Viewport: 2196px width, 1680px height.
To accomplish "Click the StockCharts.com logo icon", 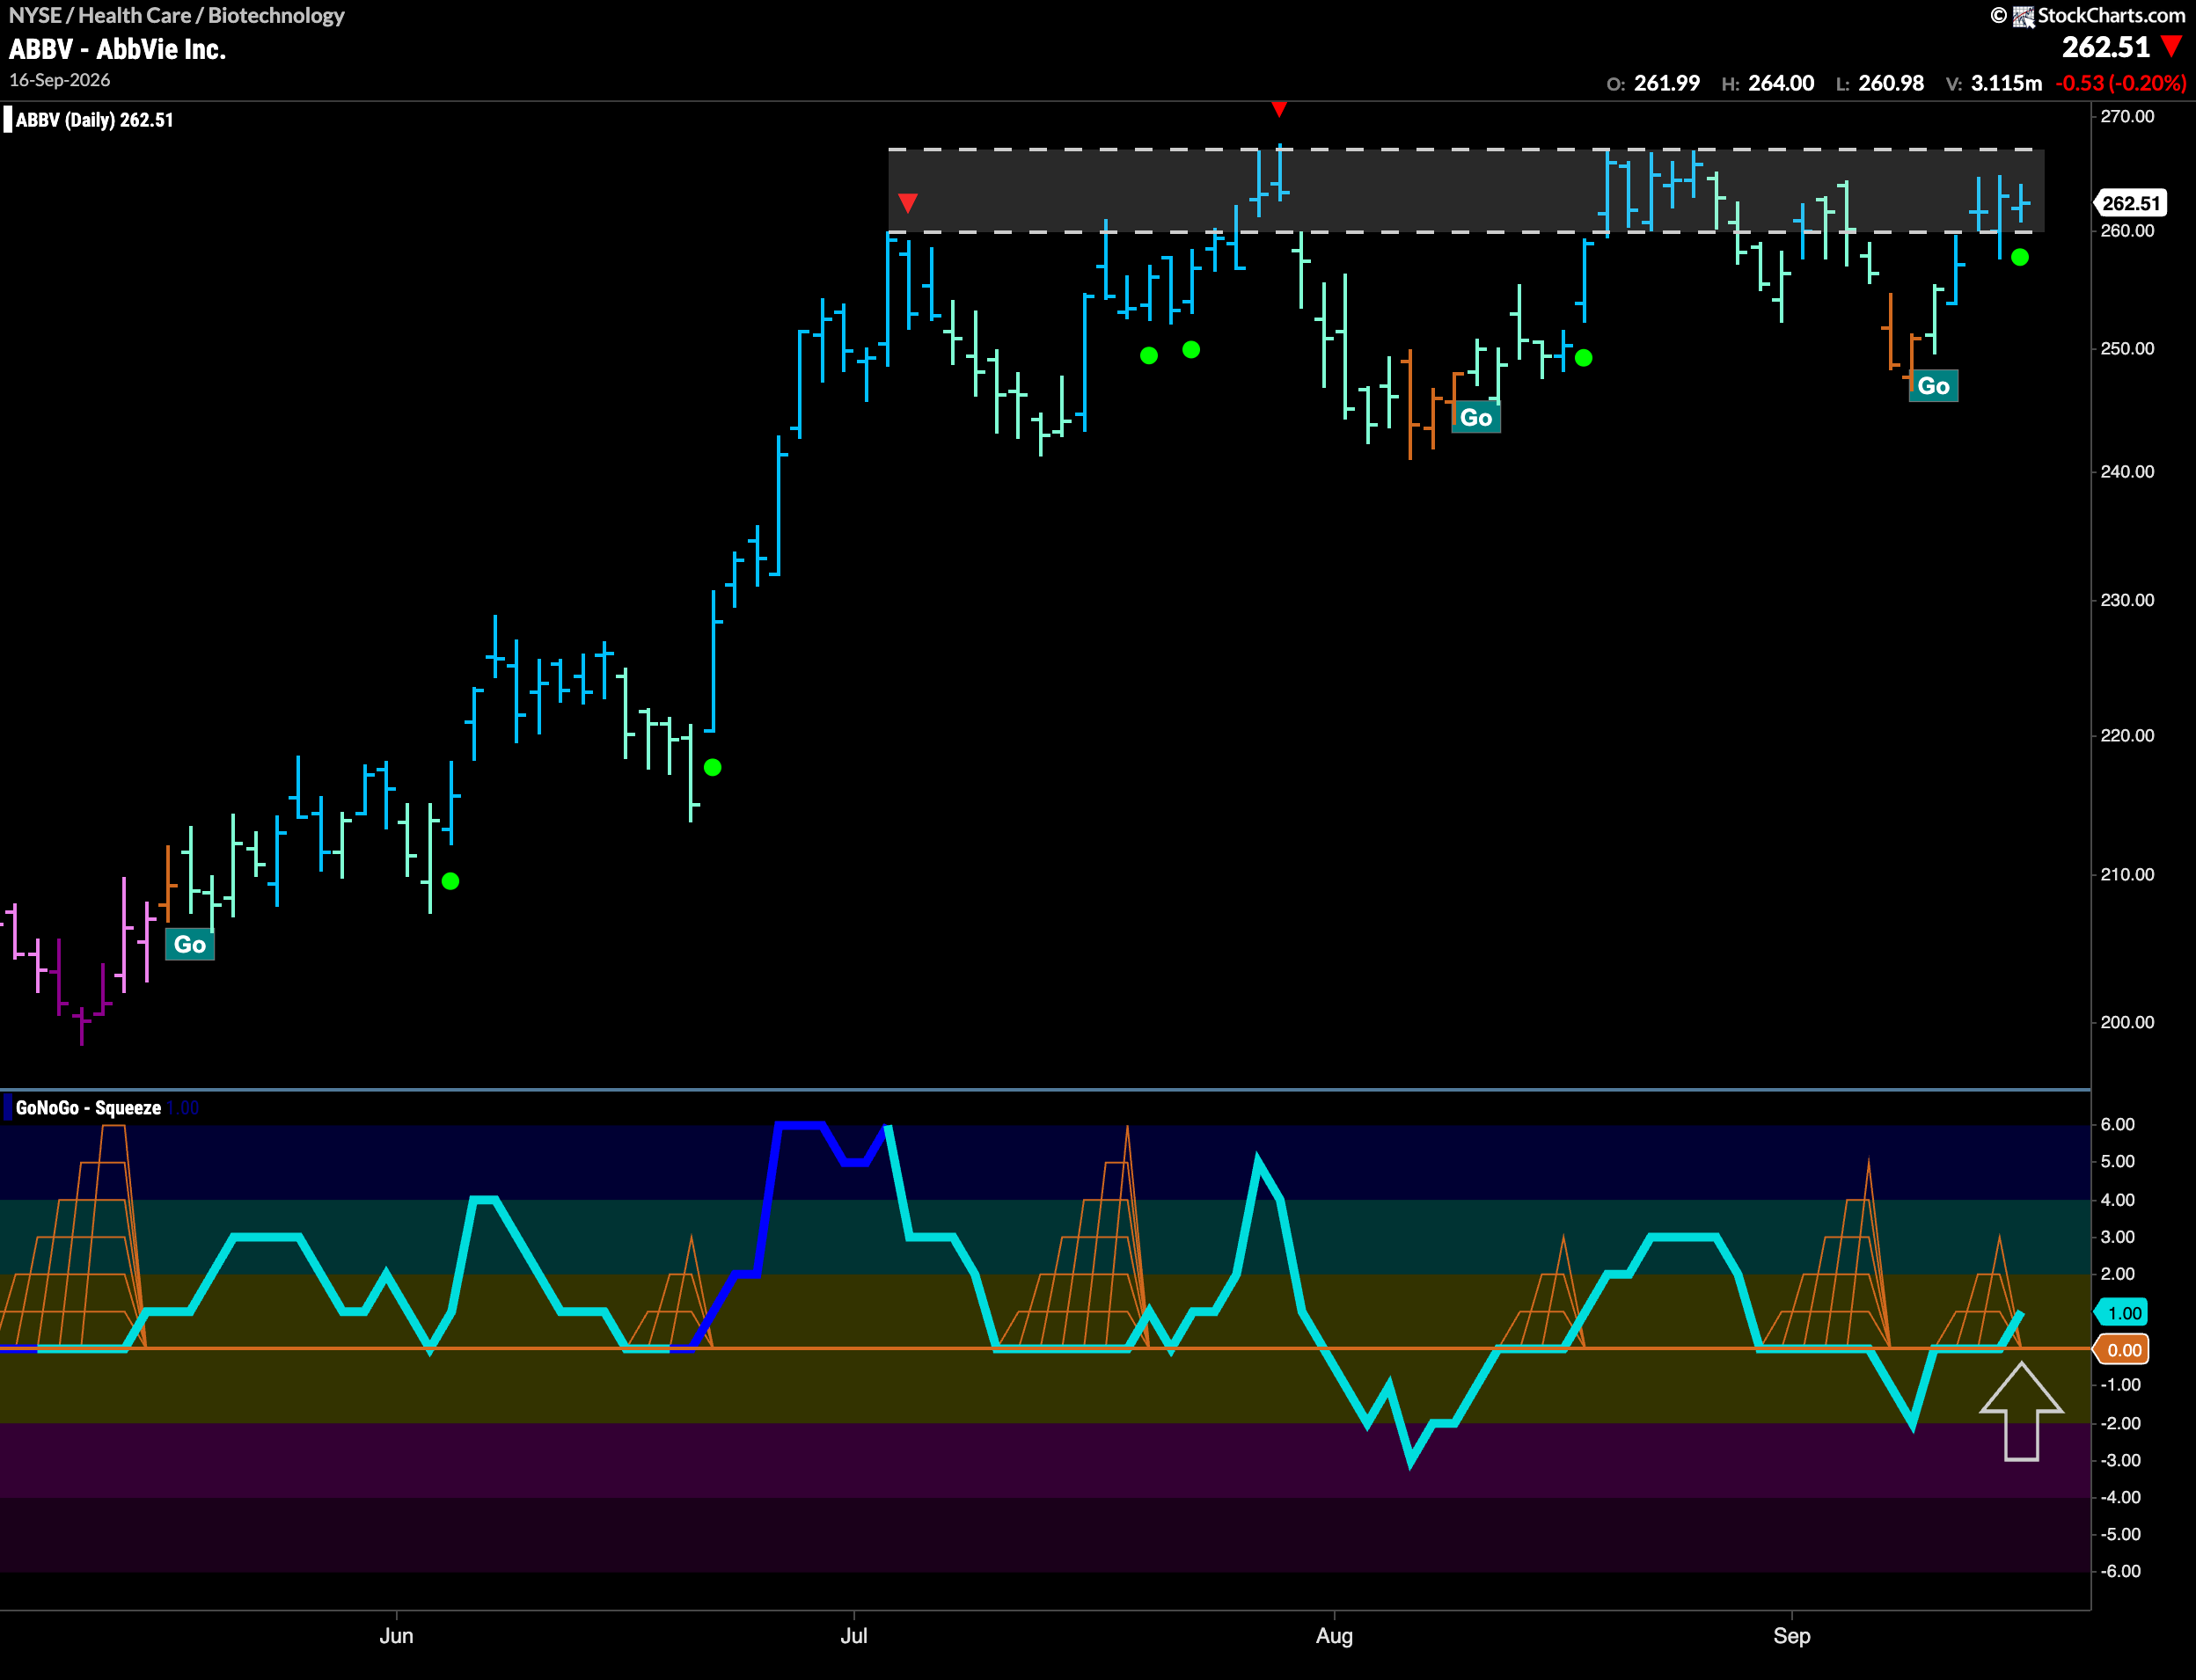I will (x=2023, y=16).
